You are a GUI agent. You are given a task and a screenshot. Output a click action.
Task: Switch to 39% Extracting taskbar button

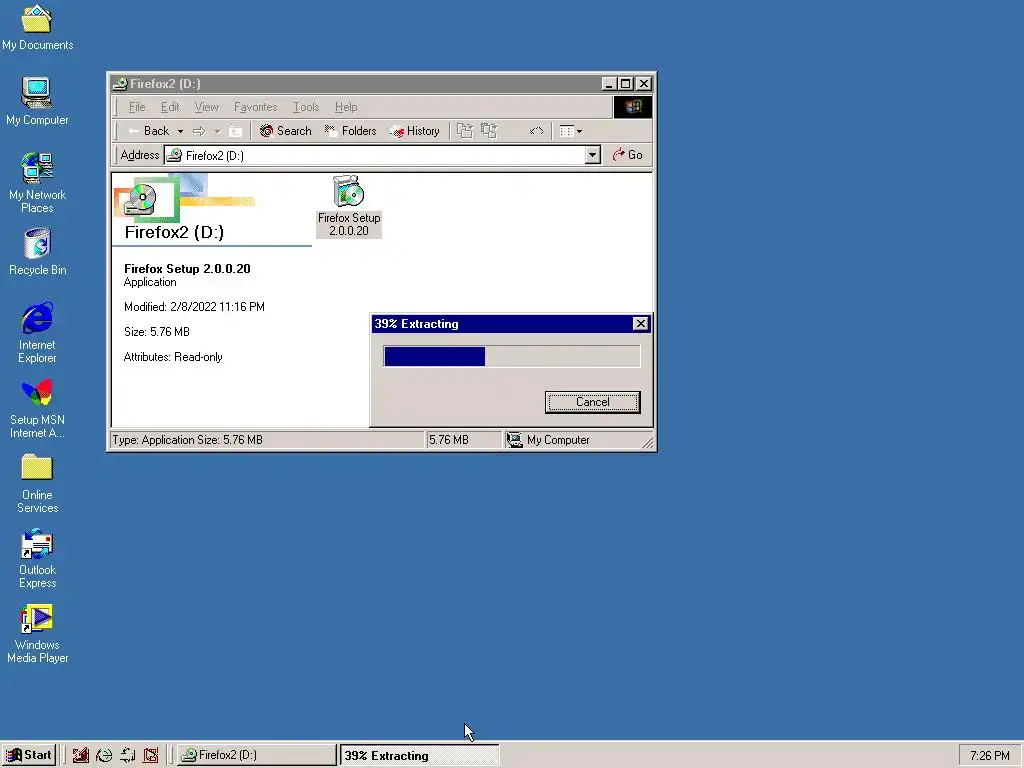(419, 755)
